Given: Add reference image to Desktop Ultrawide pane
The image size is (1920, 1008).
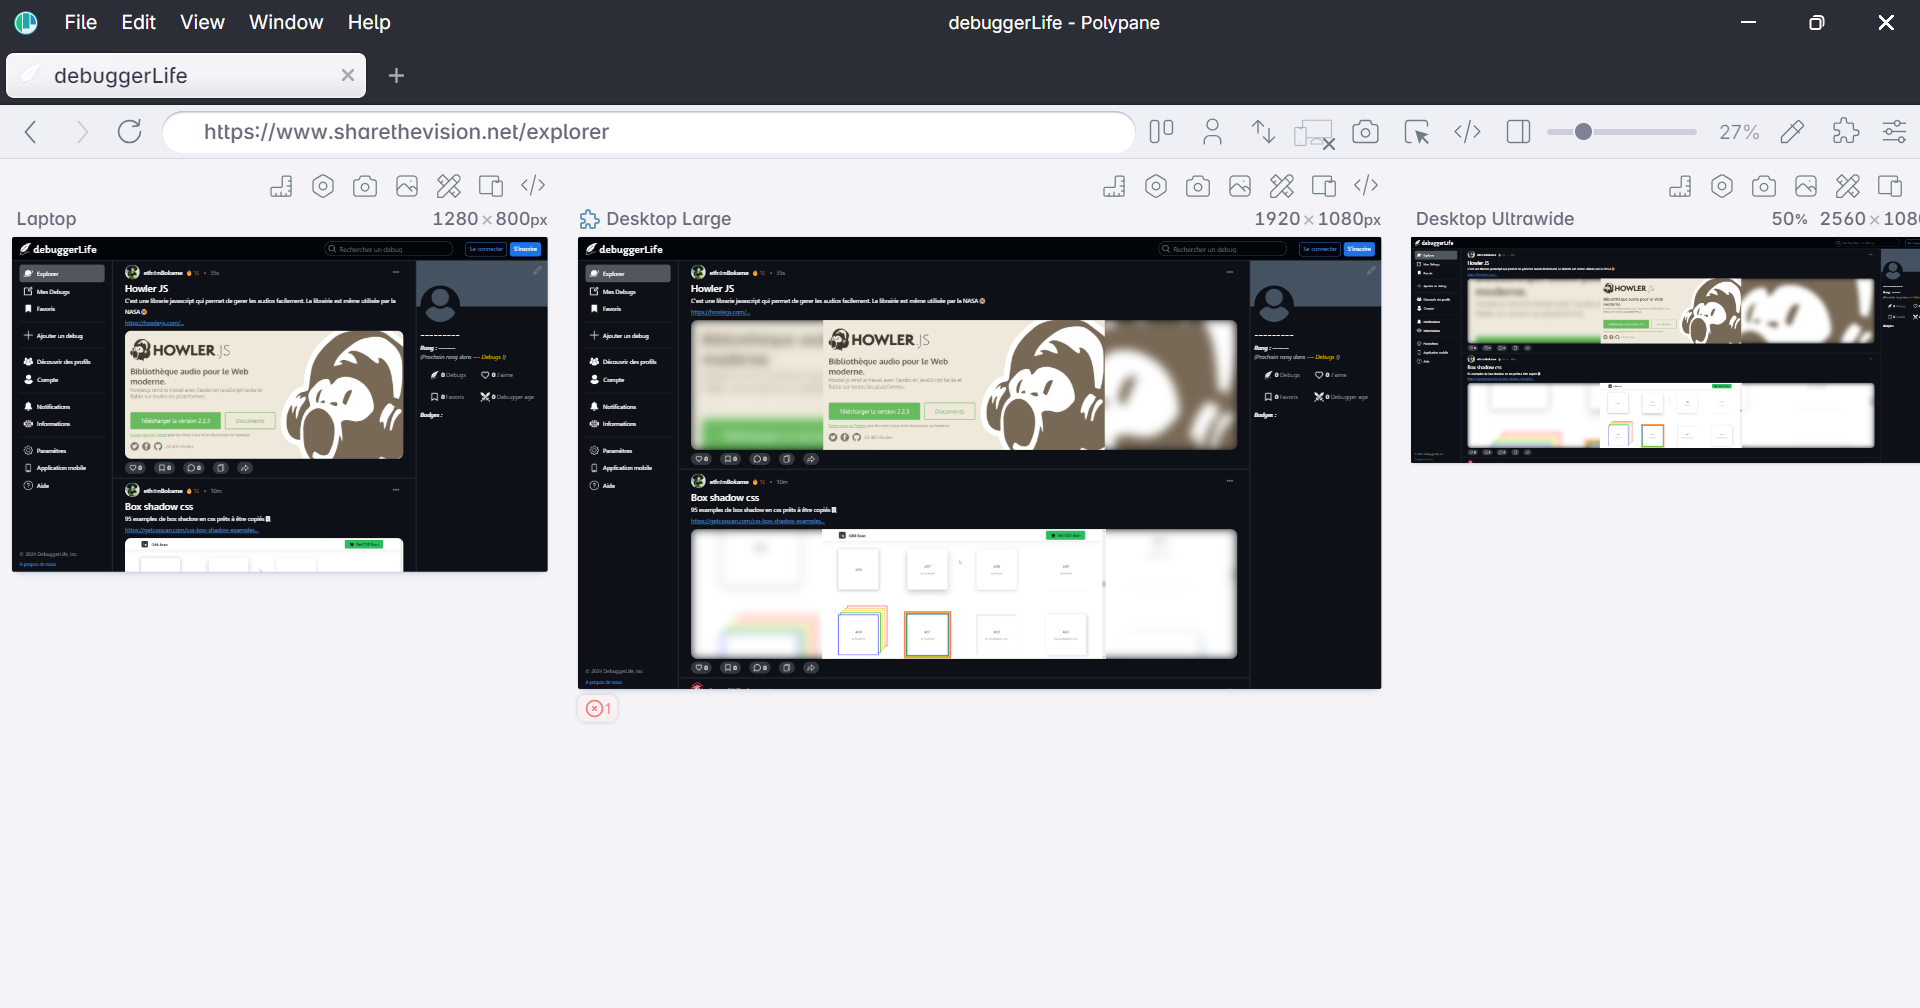Looking at the screenshot, I should coord(1806,186).
